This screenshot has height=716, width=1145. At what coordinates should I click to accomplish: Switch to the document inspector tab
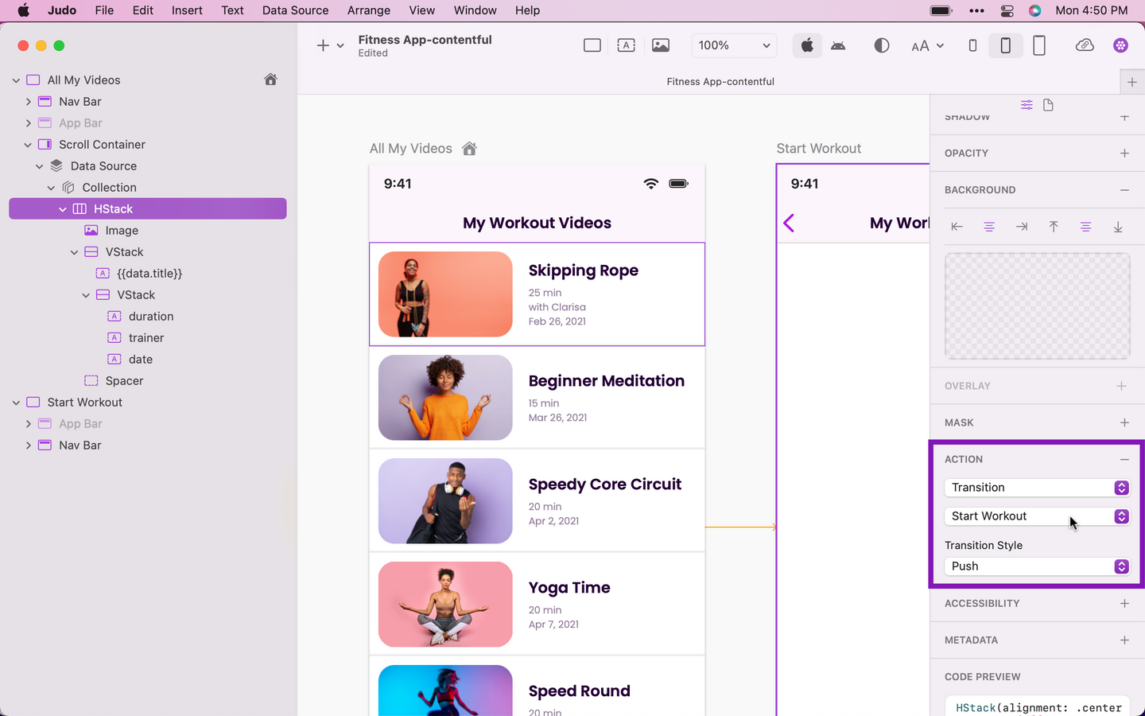click(x=1049, y=105)
